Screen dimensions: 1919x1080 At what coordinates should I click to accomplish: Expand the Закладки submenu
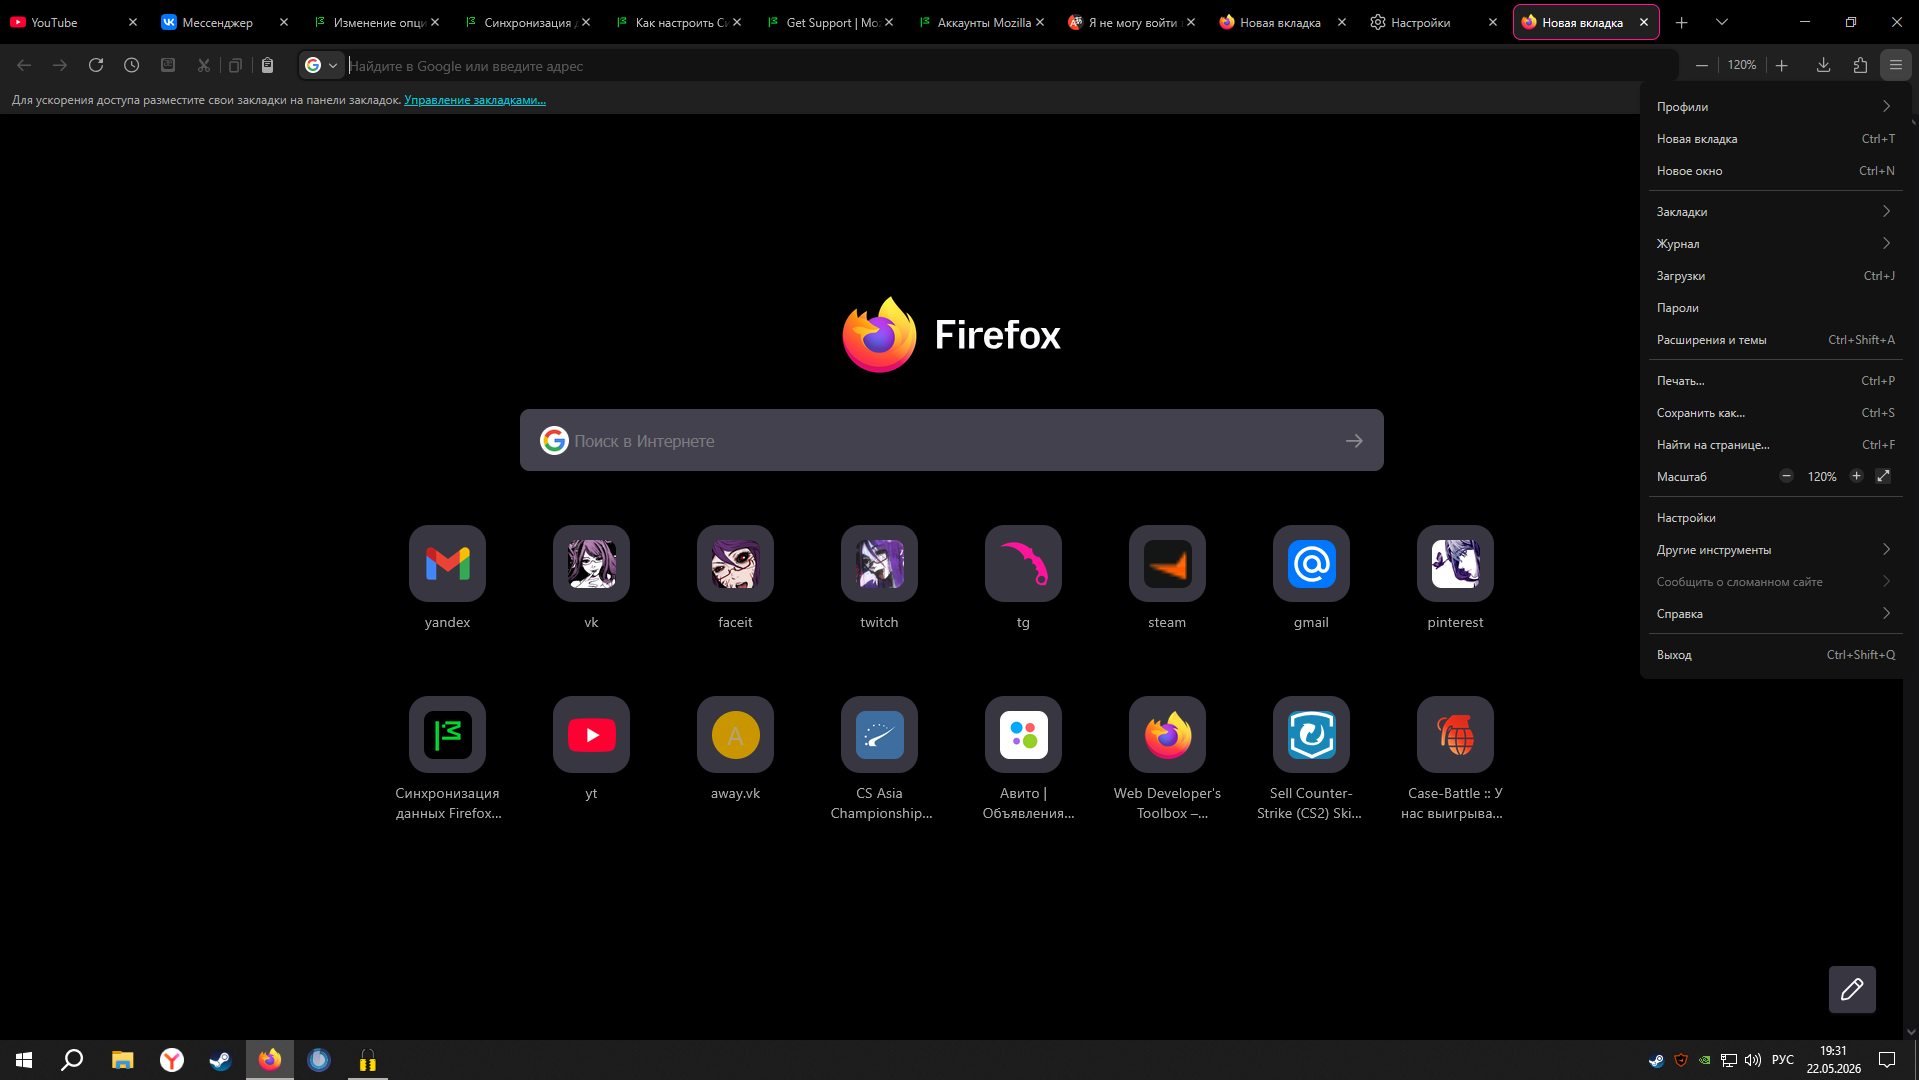pos(1775,212)
